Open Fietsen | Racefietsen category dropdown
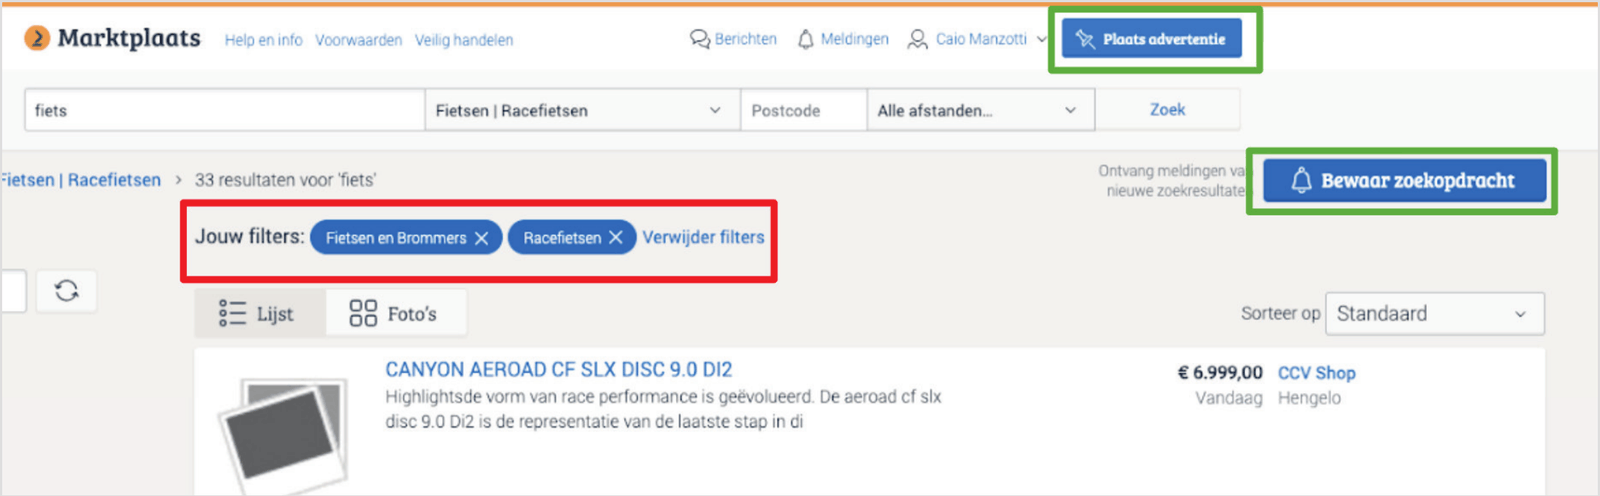The height and width of the screenshot is (496, 1600). click(x=582, y=110)
